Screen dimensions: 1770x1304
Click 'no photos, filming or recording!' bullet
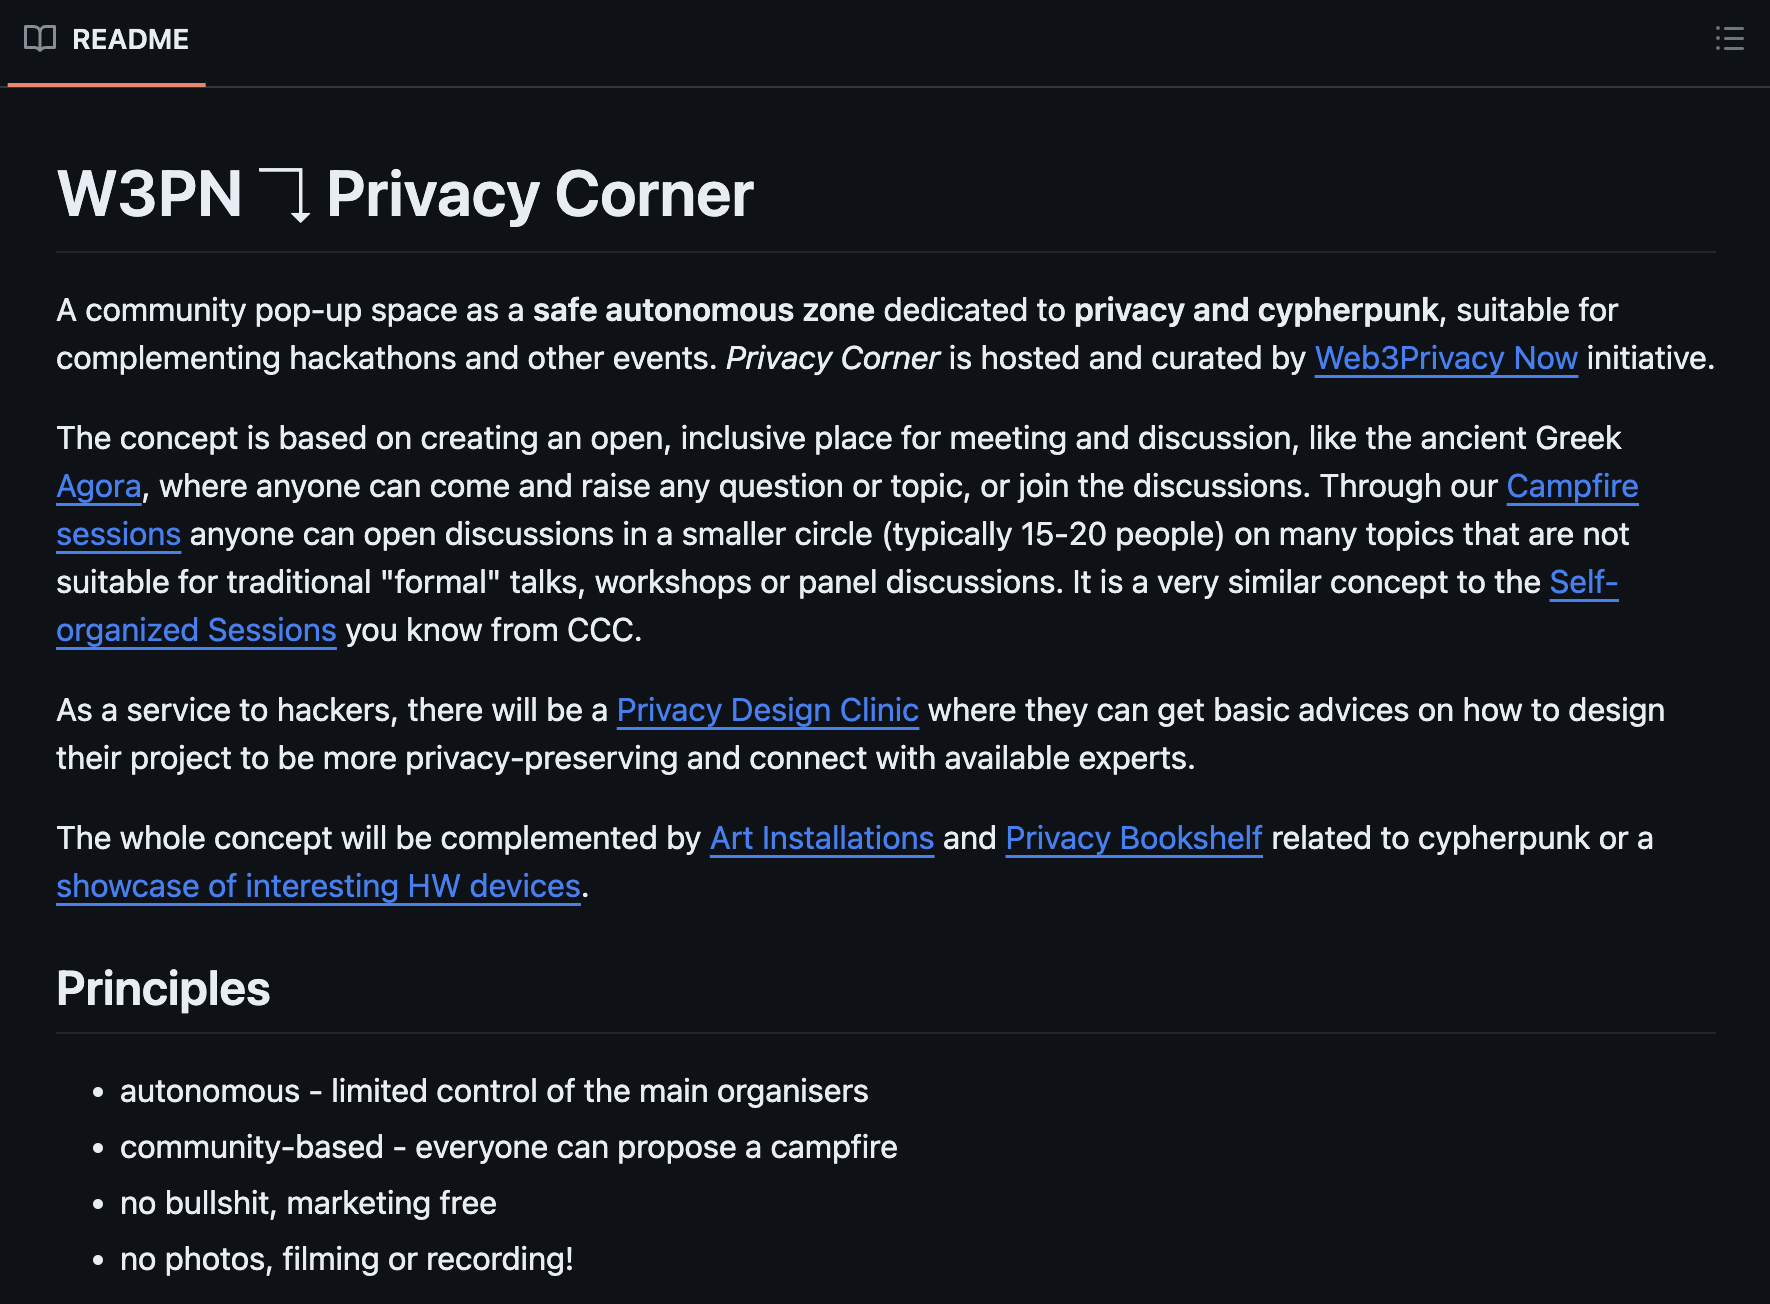pos(347,1259)
